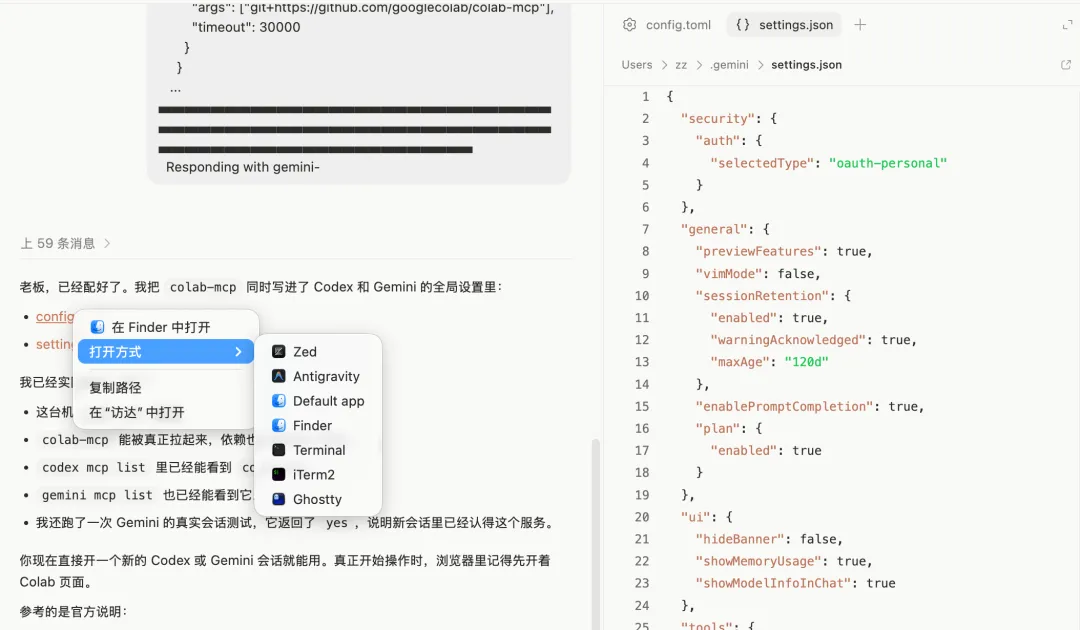Click the Finder app icon in submenu
Image resolution: width=1080 pixels, height=630 pixels.
[278, 426]
